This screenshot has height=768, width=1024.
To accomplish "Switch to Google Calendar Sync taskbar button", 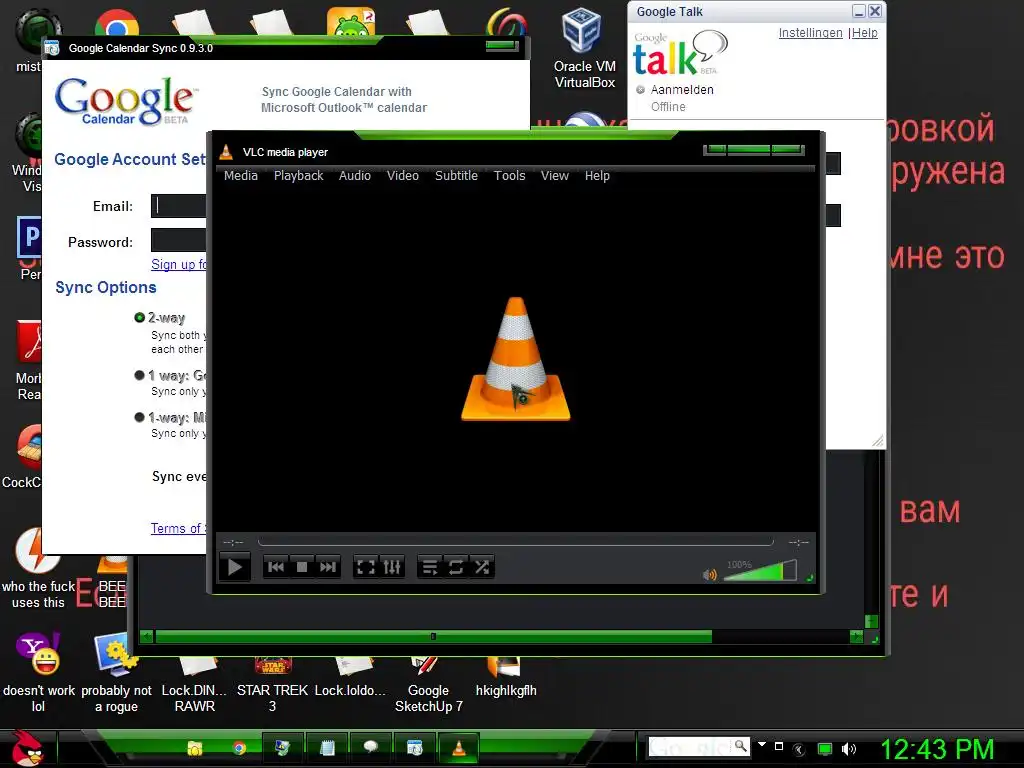I will point(414,748).
